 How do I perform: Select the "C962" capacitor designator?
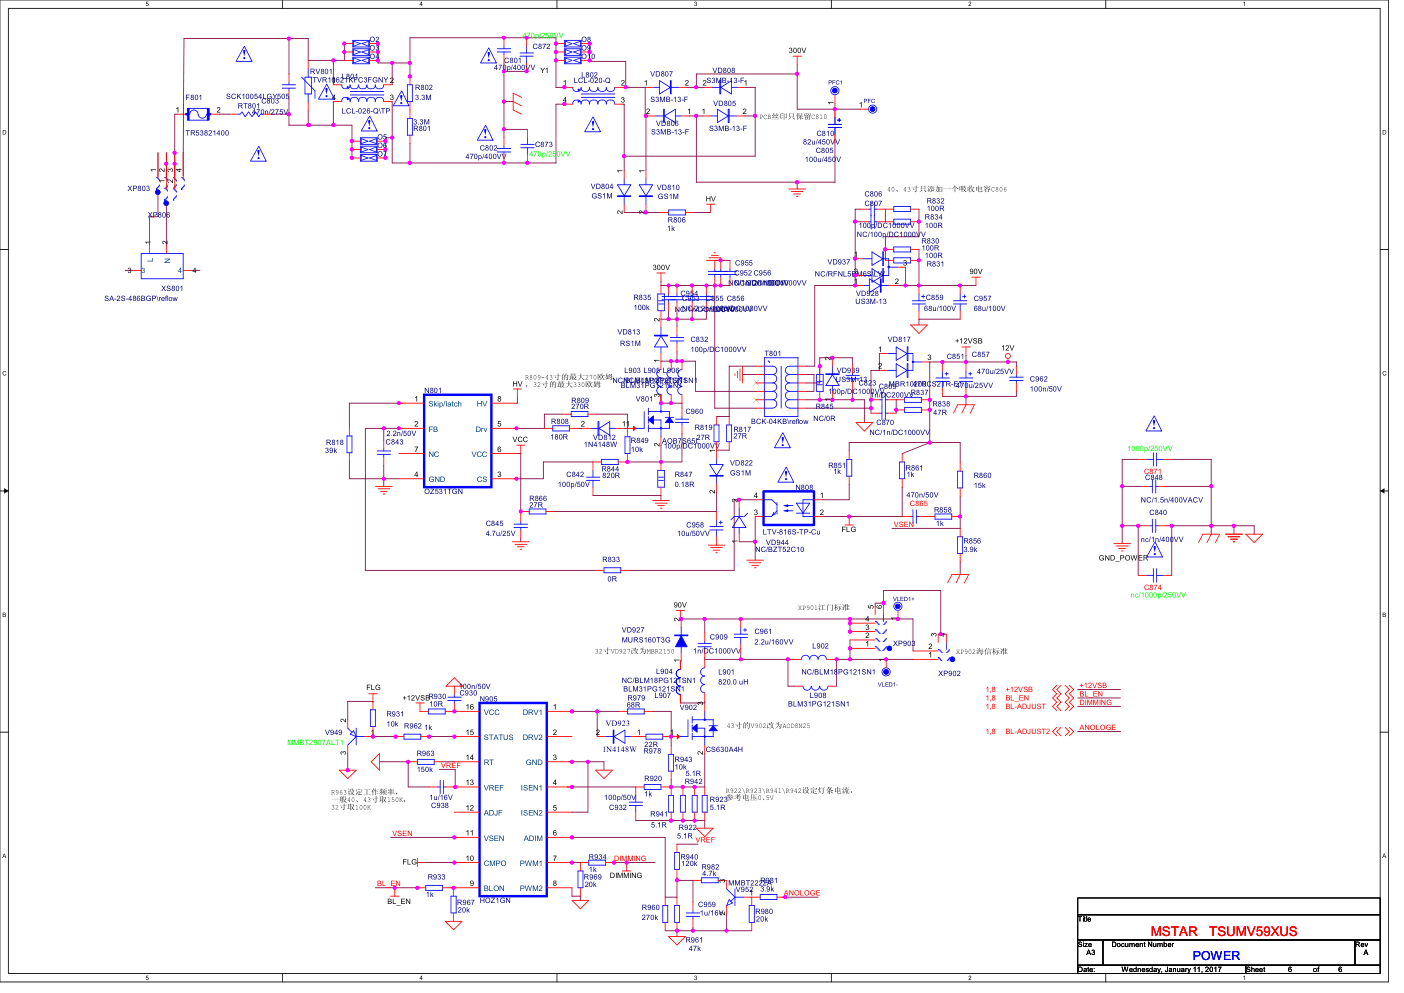pyautogui.click(x=1039, y=379)
